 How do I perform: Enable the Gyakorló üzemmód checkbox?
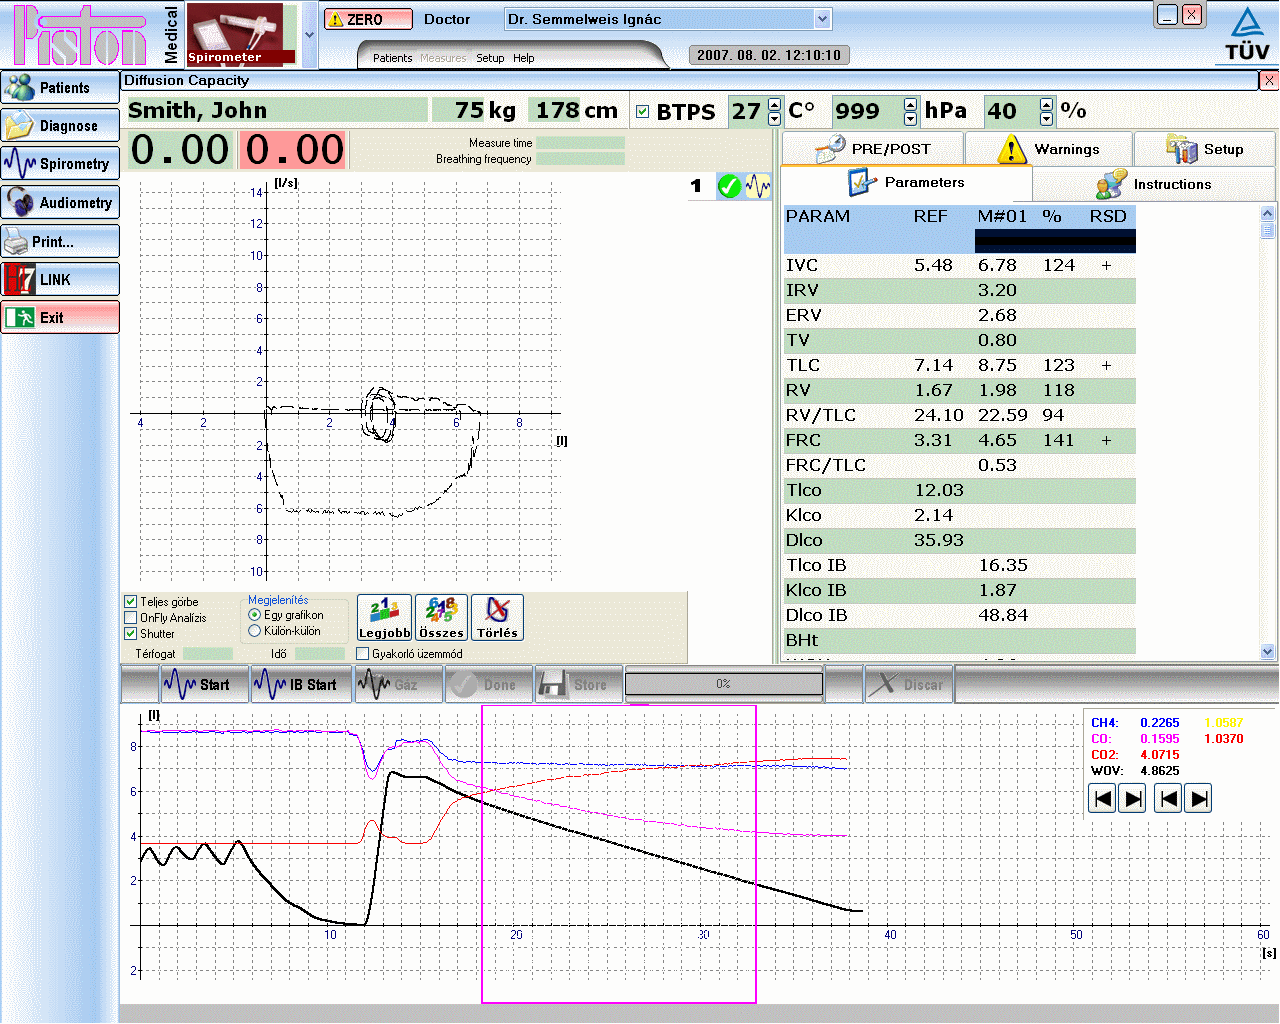click(363, 654)
